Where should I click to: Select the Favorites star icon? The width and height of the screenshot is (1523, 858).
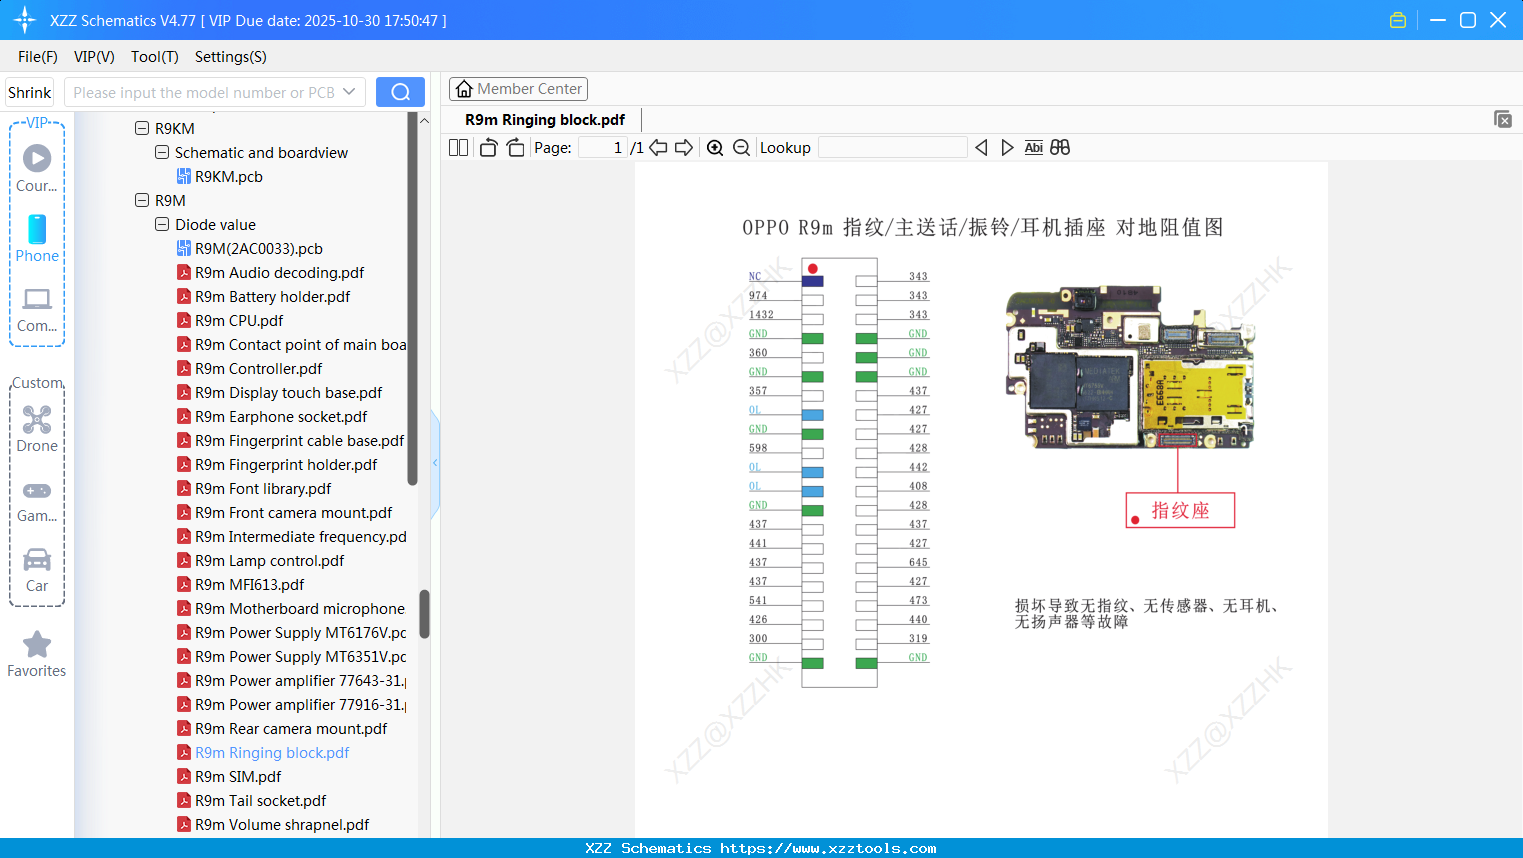pyautogui.click(x=37, y=644)
